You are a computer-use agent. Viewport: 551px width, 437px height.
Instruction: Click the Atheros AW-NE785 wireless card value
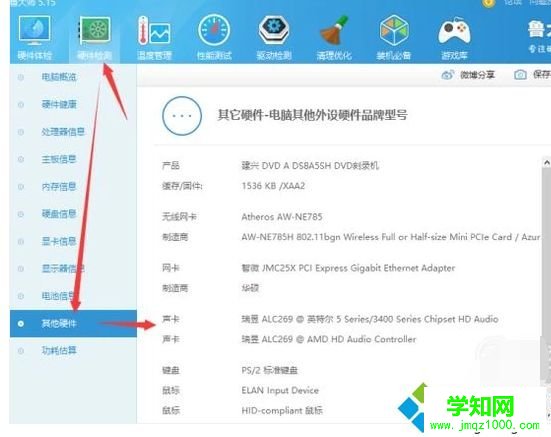pyautogui.click(x=282, y=217)
